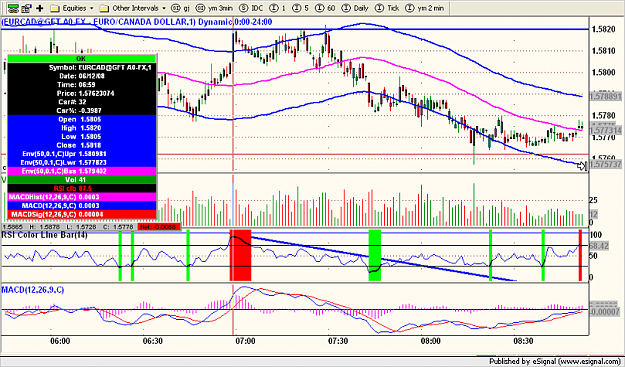The height and width of the screenshot is (367, 625).
Task: Open the properties sheet toolbar icon
Action: click(x=27, y=8)
